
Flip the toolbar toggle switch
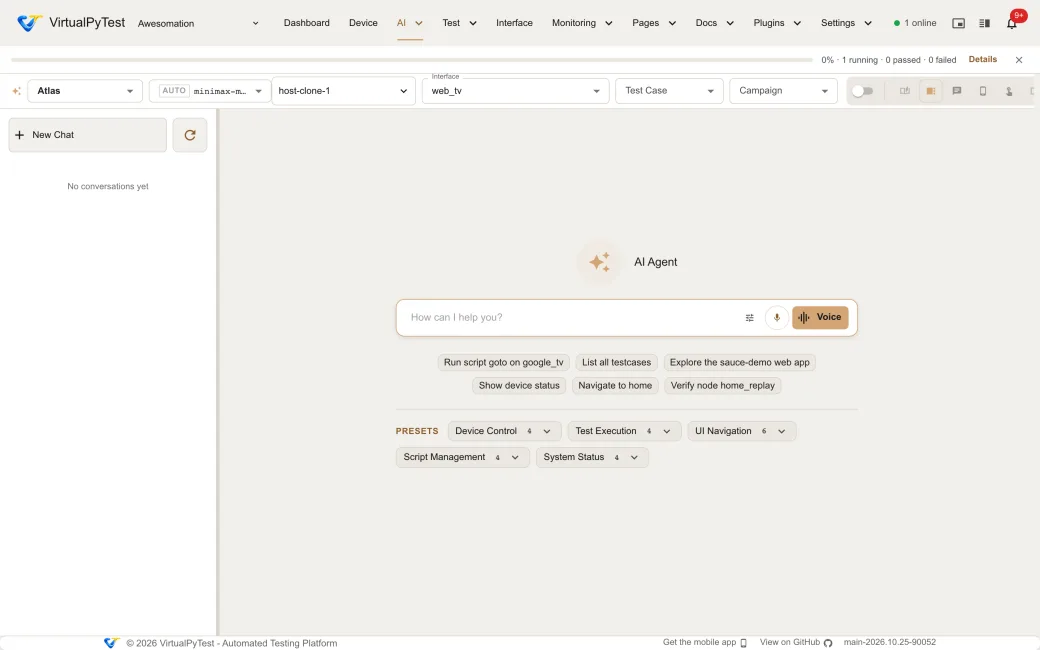pyautogui.click(x=862, y=91)
